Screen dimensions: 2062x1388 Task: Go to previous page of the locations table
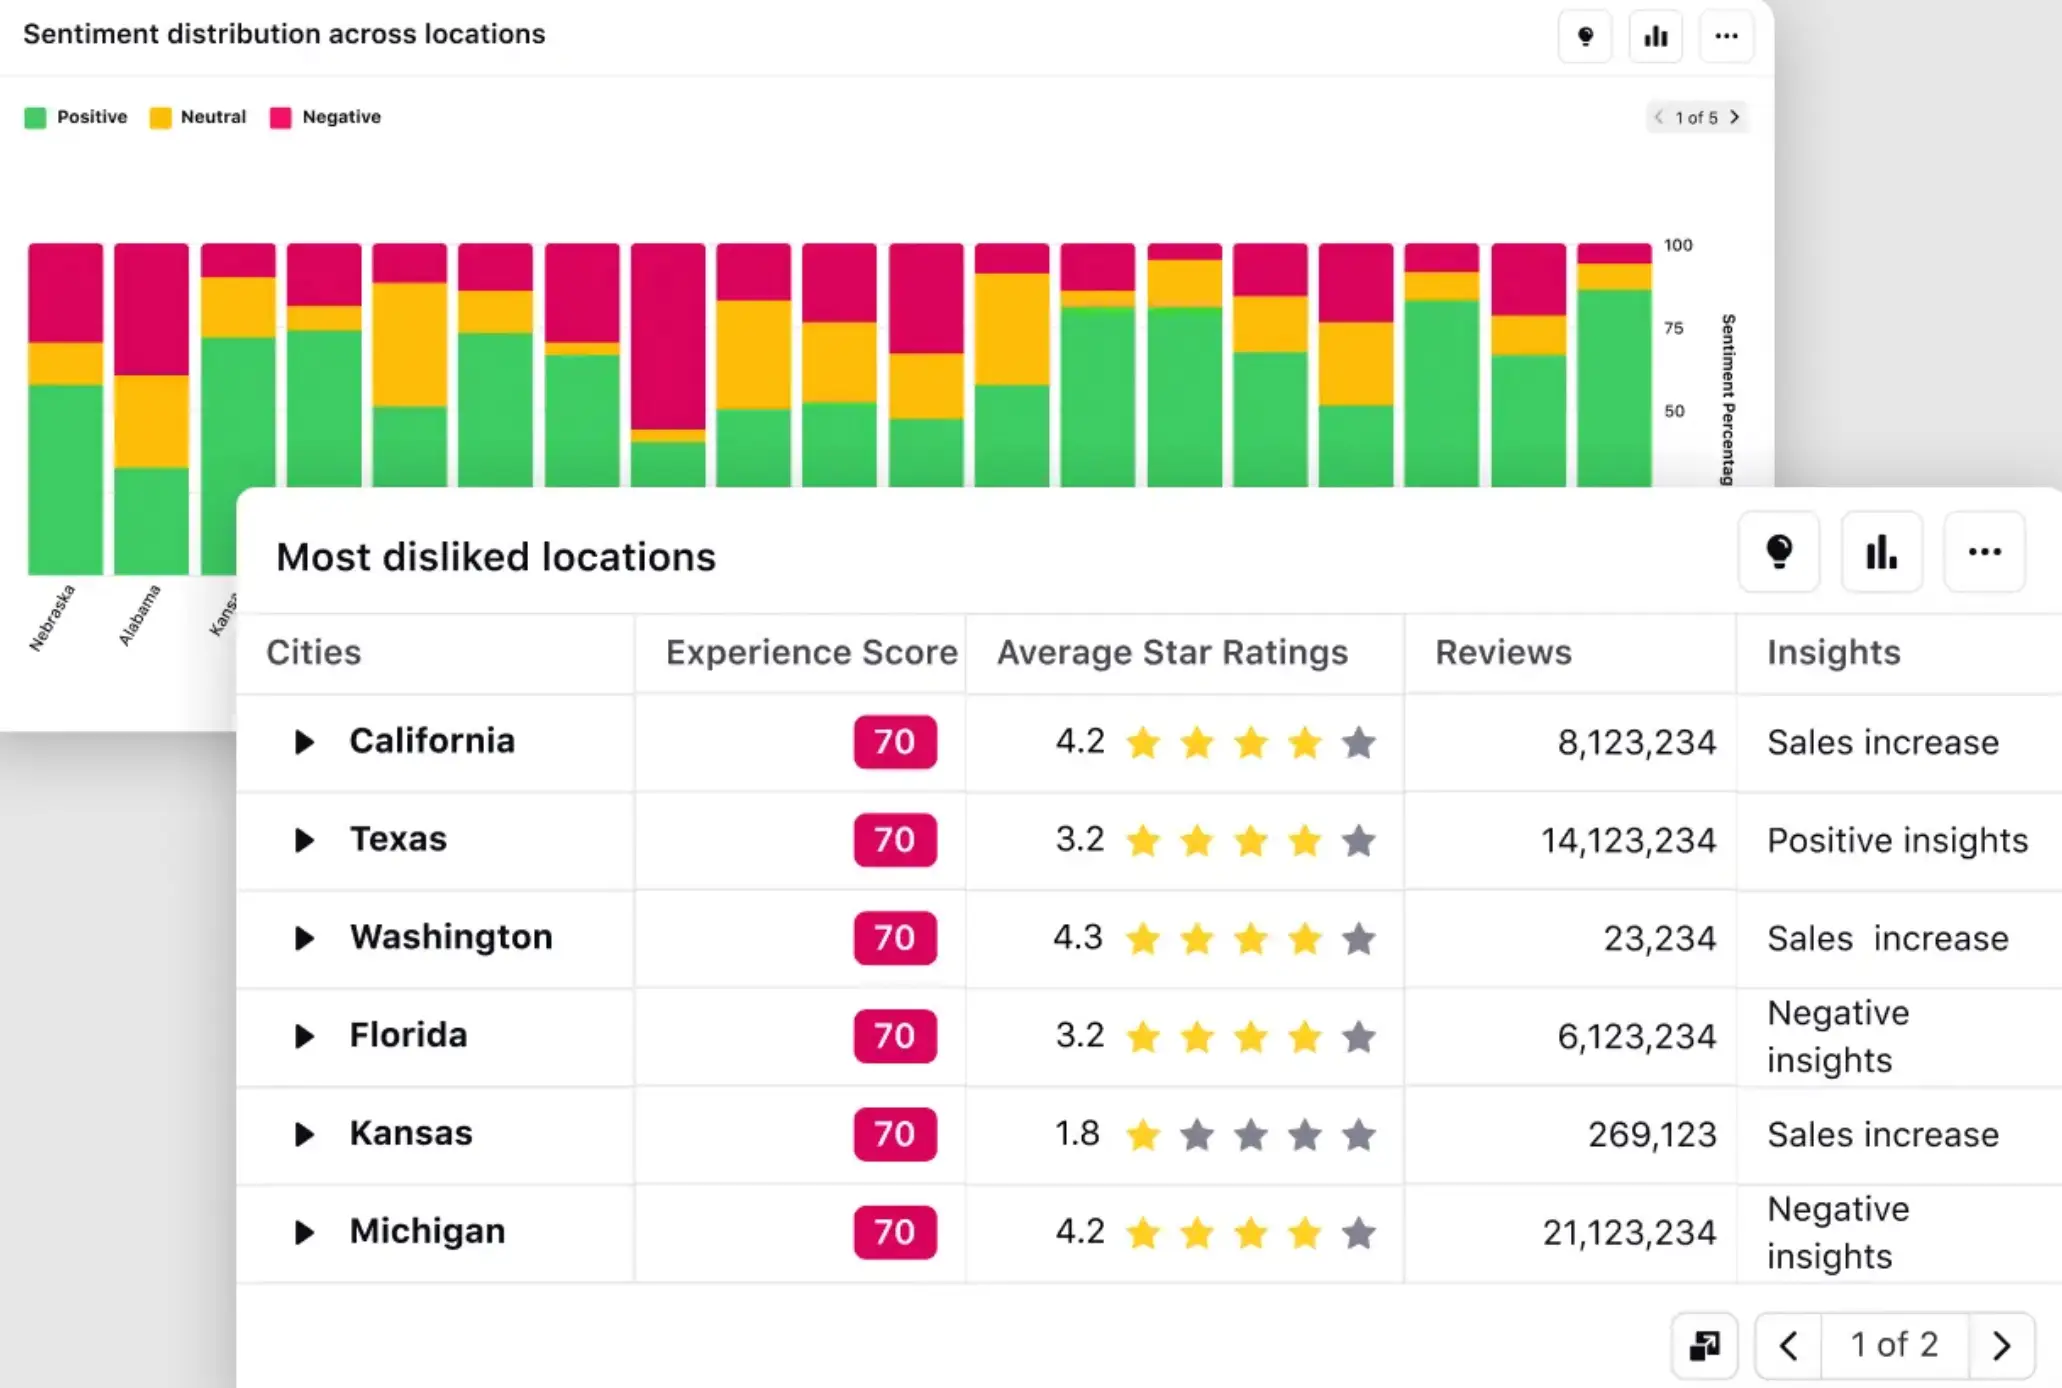(1789, 1346)
